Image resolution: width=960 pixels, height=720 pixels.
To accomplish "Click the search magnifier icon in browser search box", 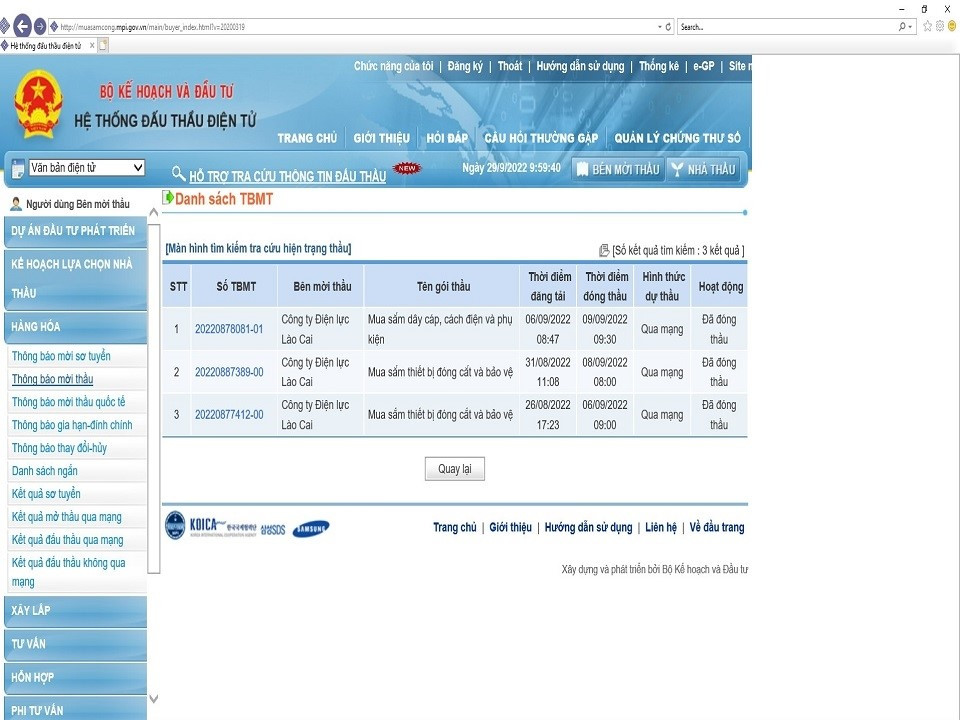I will pos(903,27).
